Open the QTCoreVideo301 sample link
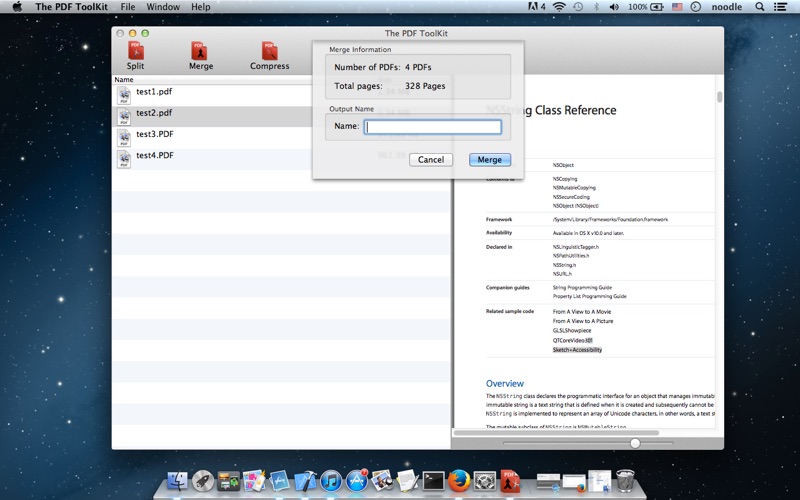The image size is (800, 500). 572,340
